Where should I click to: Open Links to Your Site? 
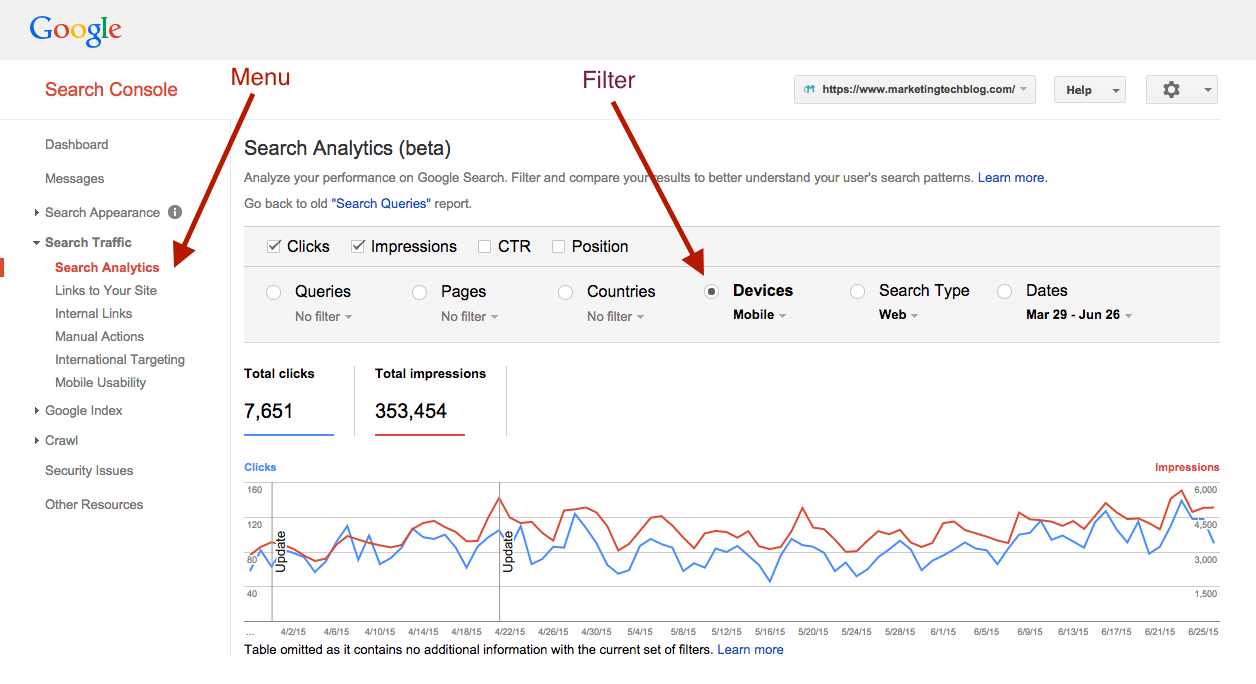(x=106, y=291)
